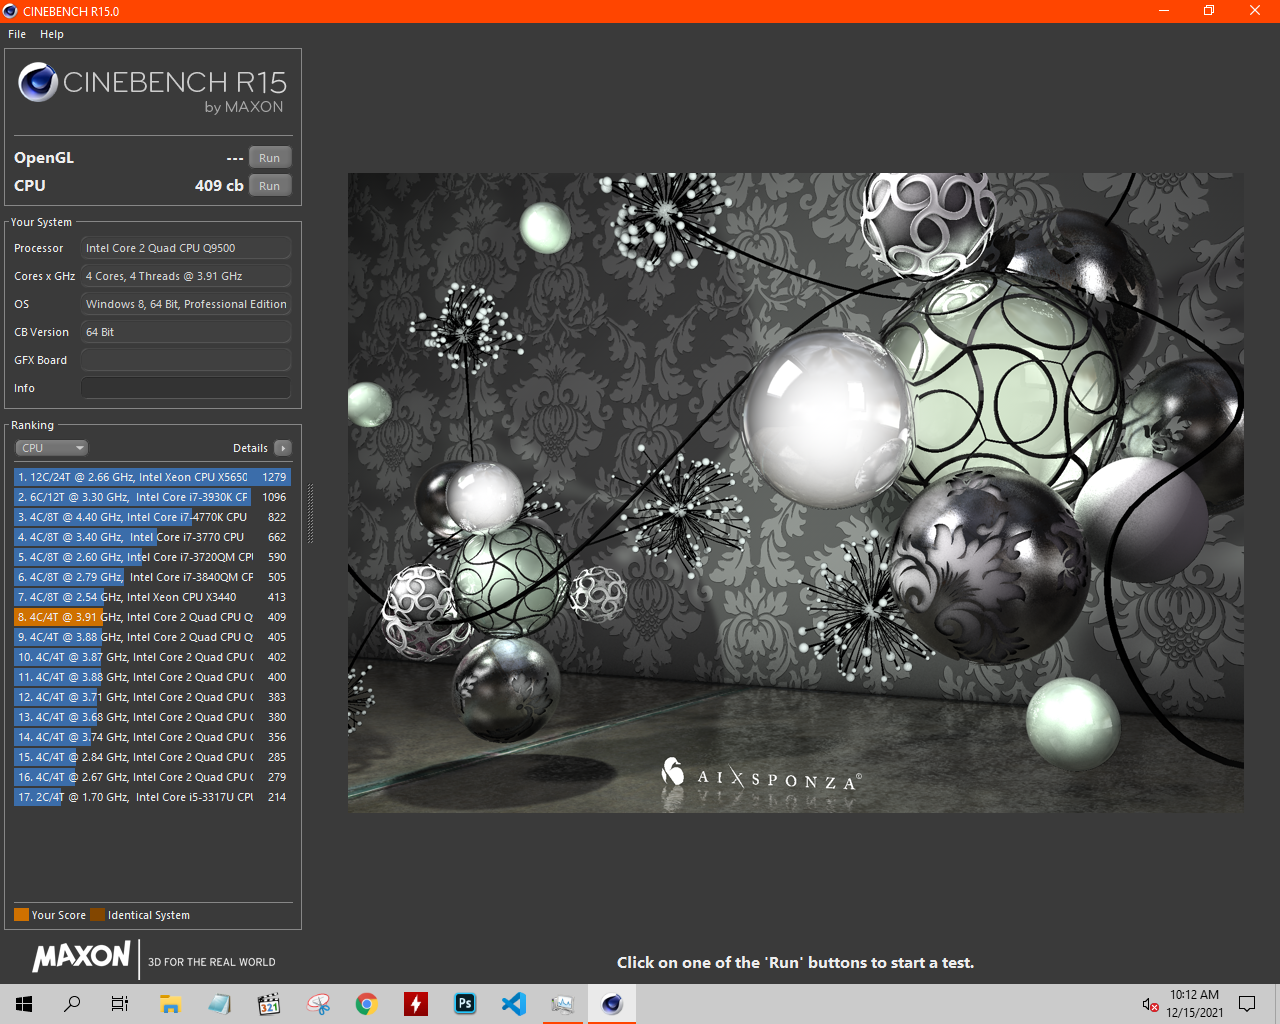Screen dimensions: 1280x1024
Task: Open the Help menu
Action: tap(52, 34)
